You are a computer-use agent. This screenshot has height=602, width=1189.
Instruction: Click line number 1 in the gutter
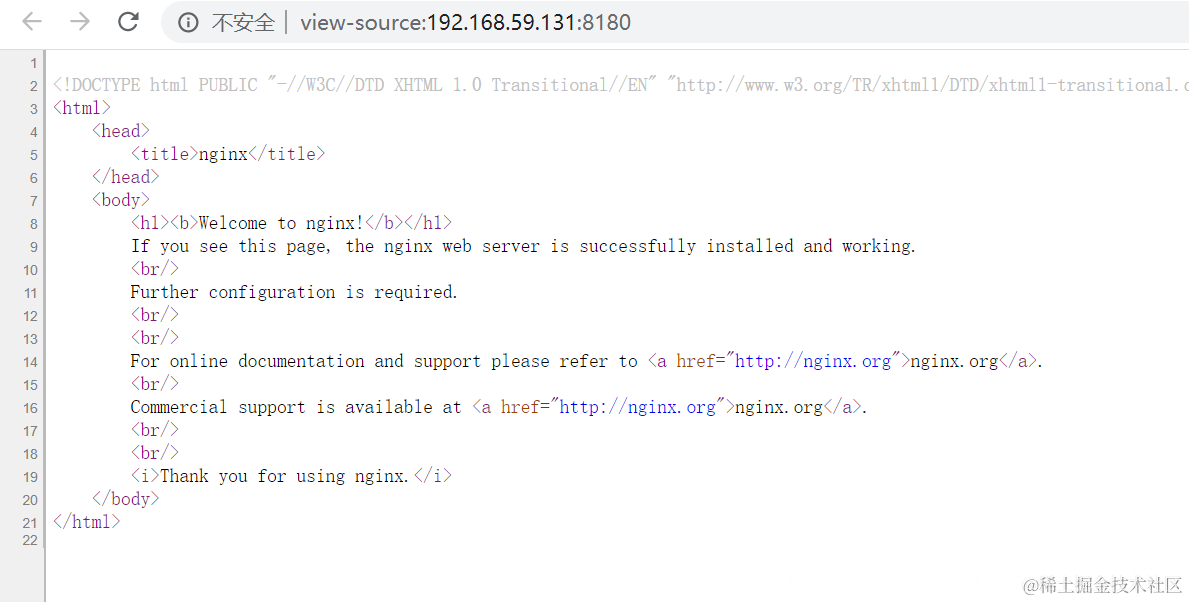[x=33, y=63]
